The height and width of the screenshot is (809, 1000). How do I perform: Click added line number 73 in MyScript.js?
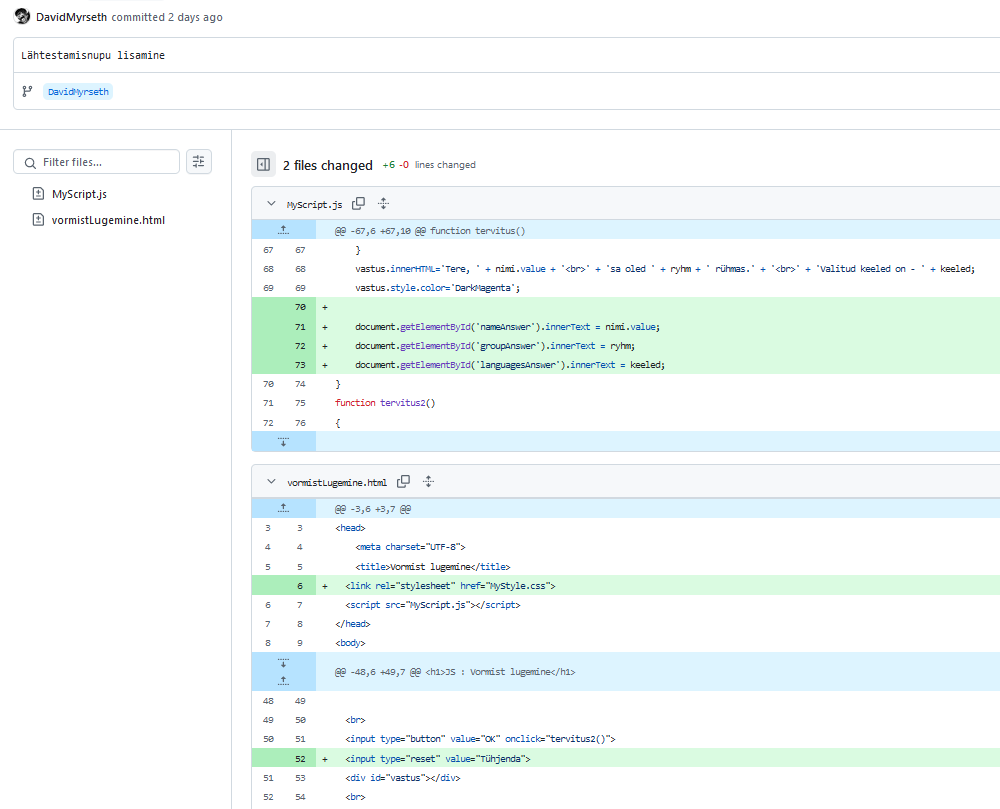click(300, 365)
